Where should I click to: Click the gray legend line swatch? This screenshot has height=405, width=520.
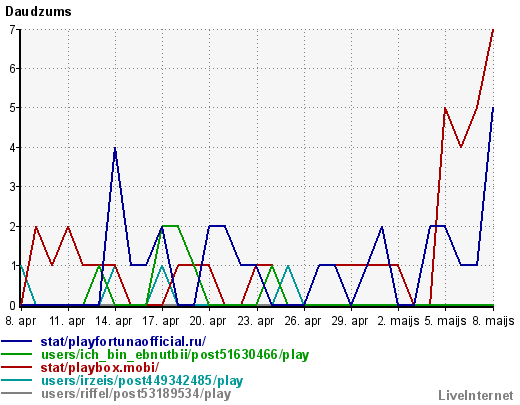(x=17, y=393)
